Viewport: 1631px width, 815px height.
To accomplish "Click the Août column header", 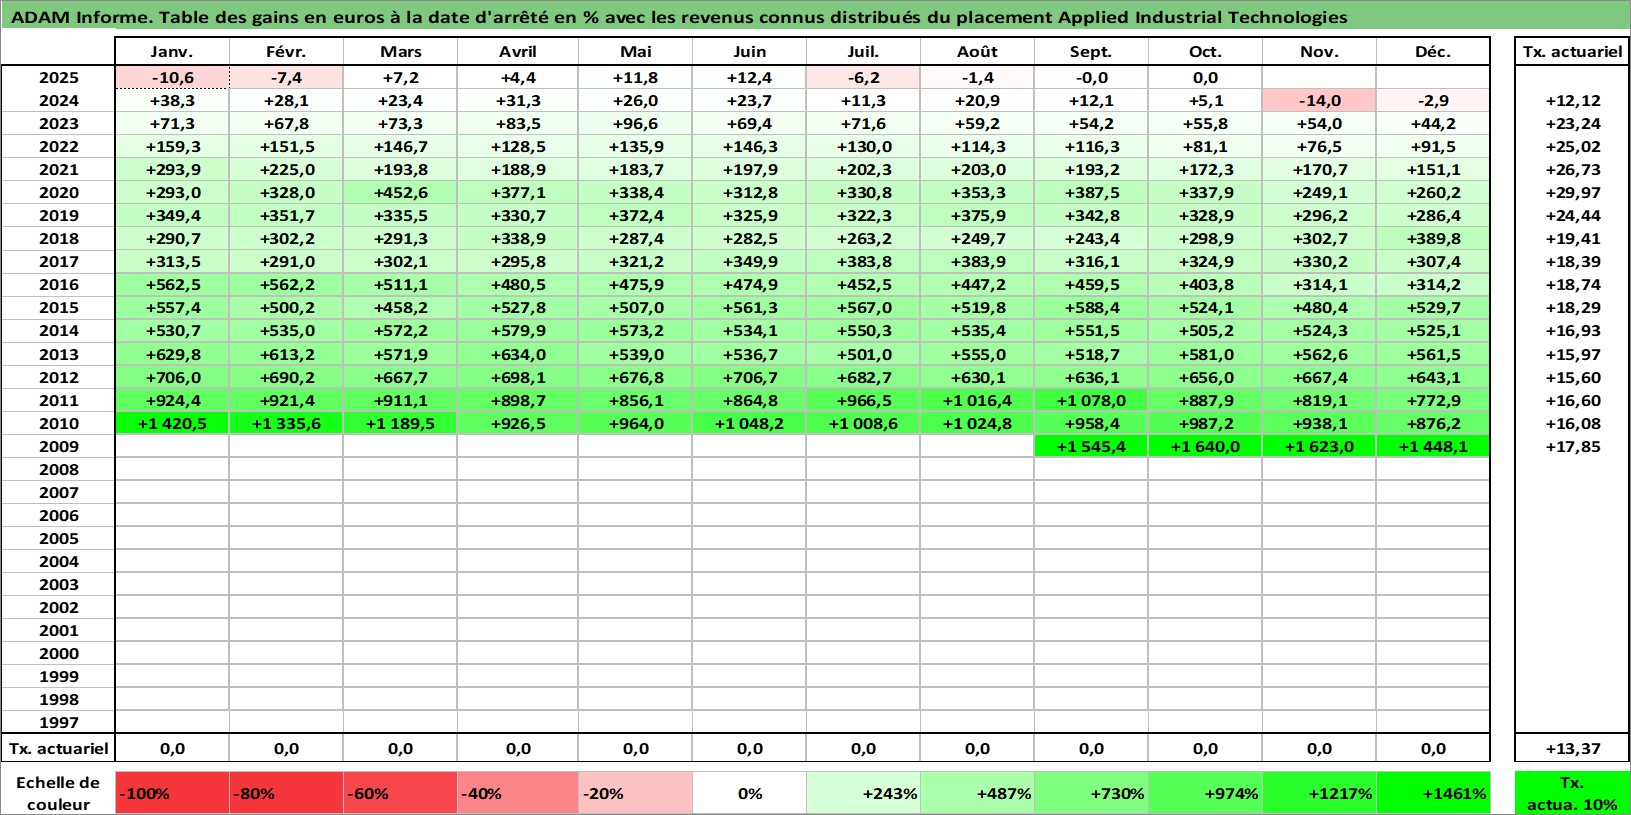I will (x=977, y=52).
